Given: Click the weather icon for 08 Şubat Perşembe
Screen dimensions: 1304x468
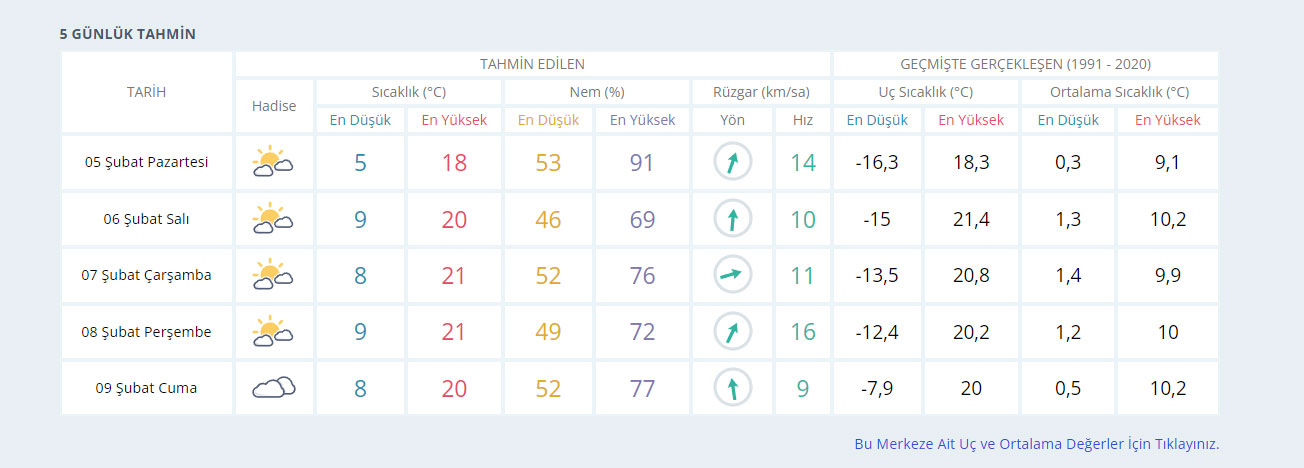Looking at the screenshot, I should point(273,331).
